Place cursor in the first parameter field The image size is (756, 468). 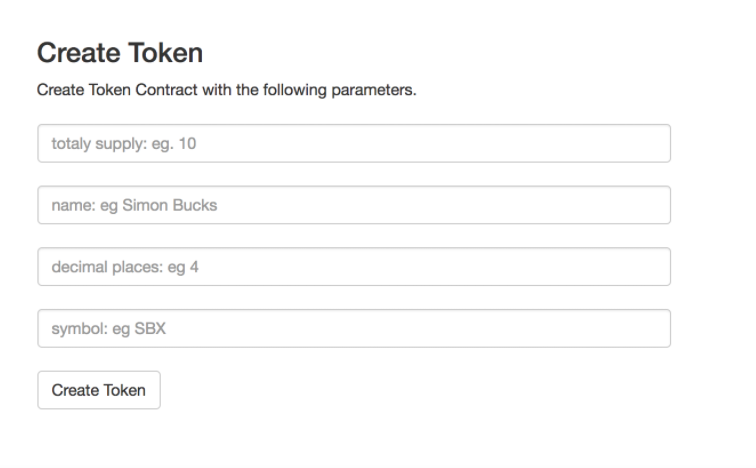pos(354,143)
